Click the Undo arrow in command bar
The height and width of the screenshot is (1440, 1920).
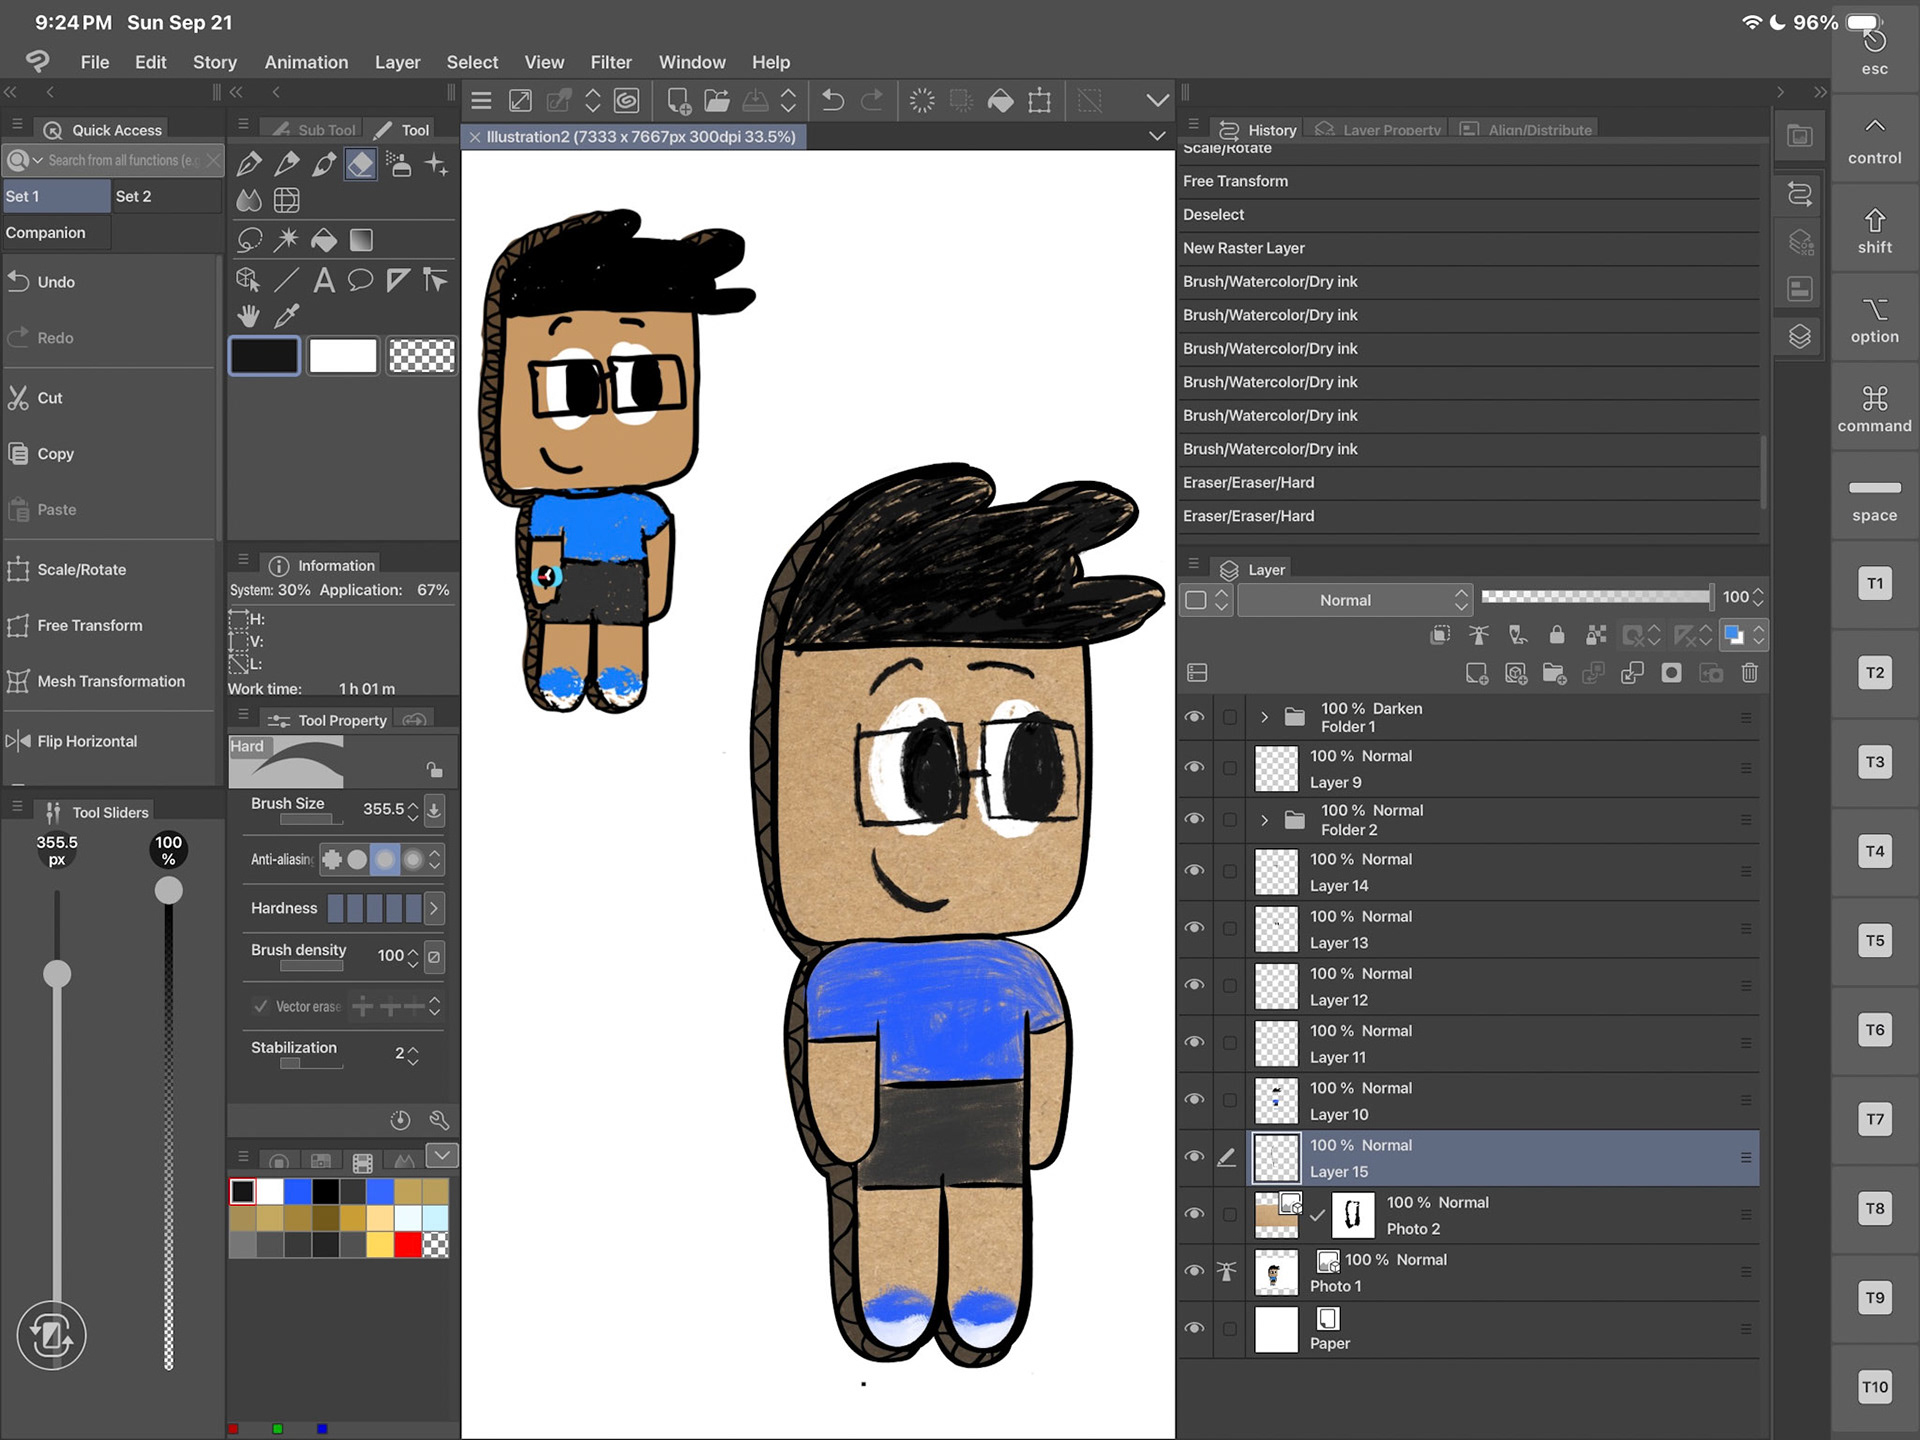click(832, 100)
